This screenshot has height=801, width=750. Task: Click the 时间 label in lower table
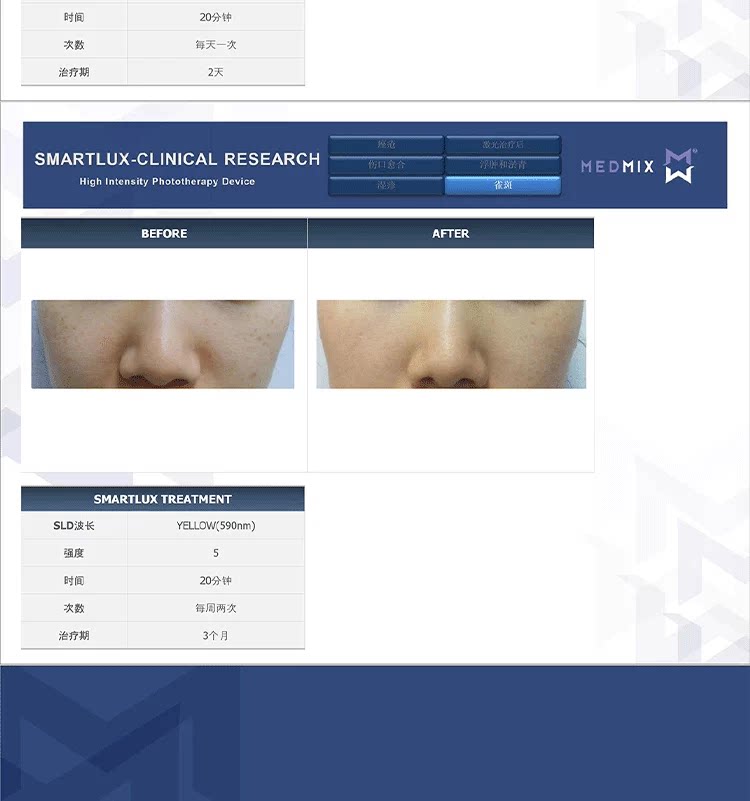coord(74,581)
